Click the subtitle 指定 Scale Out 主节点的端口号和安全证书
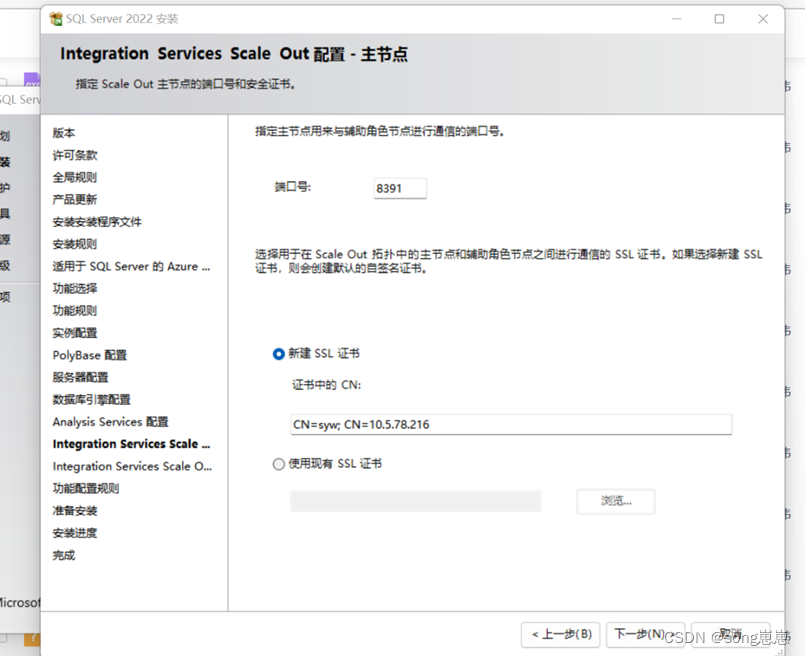 click(x=186, y=84)
